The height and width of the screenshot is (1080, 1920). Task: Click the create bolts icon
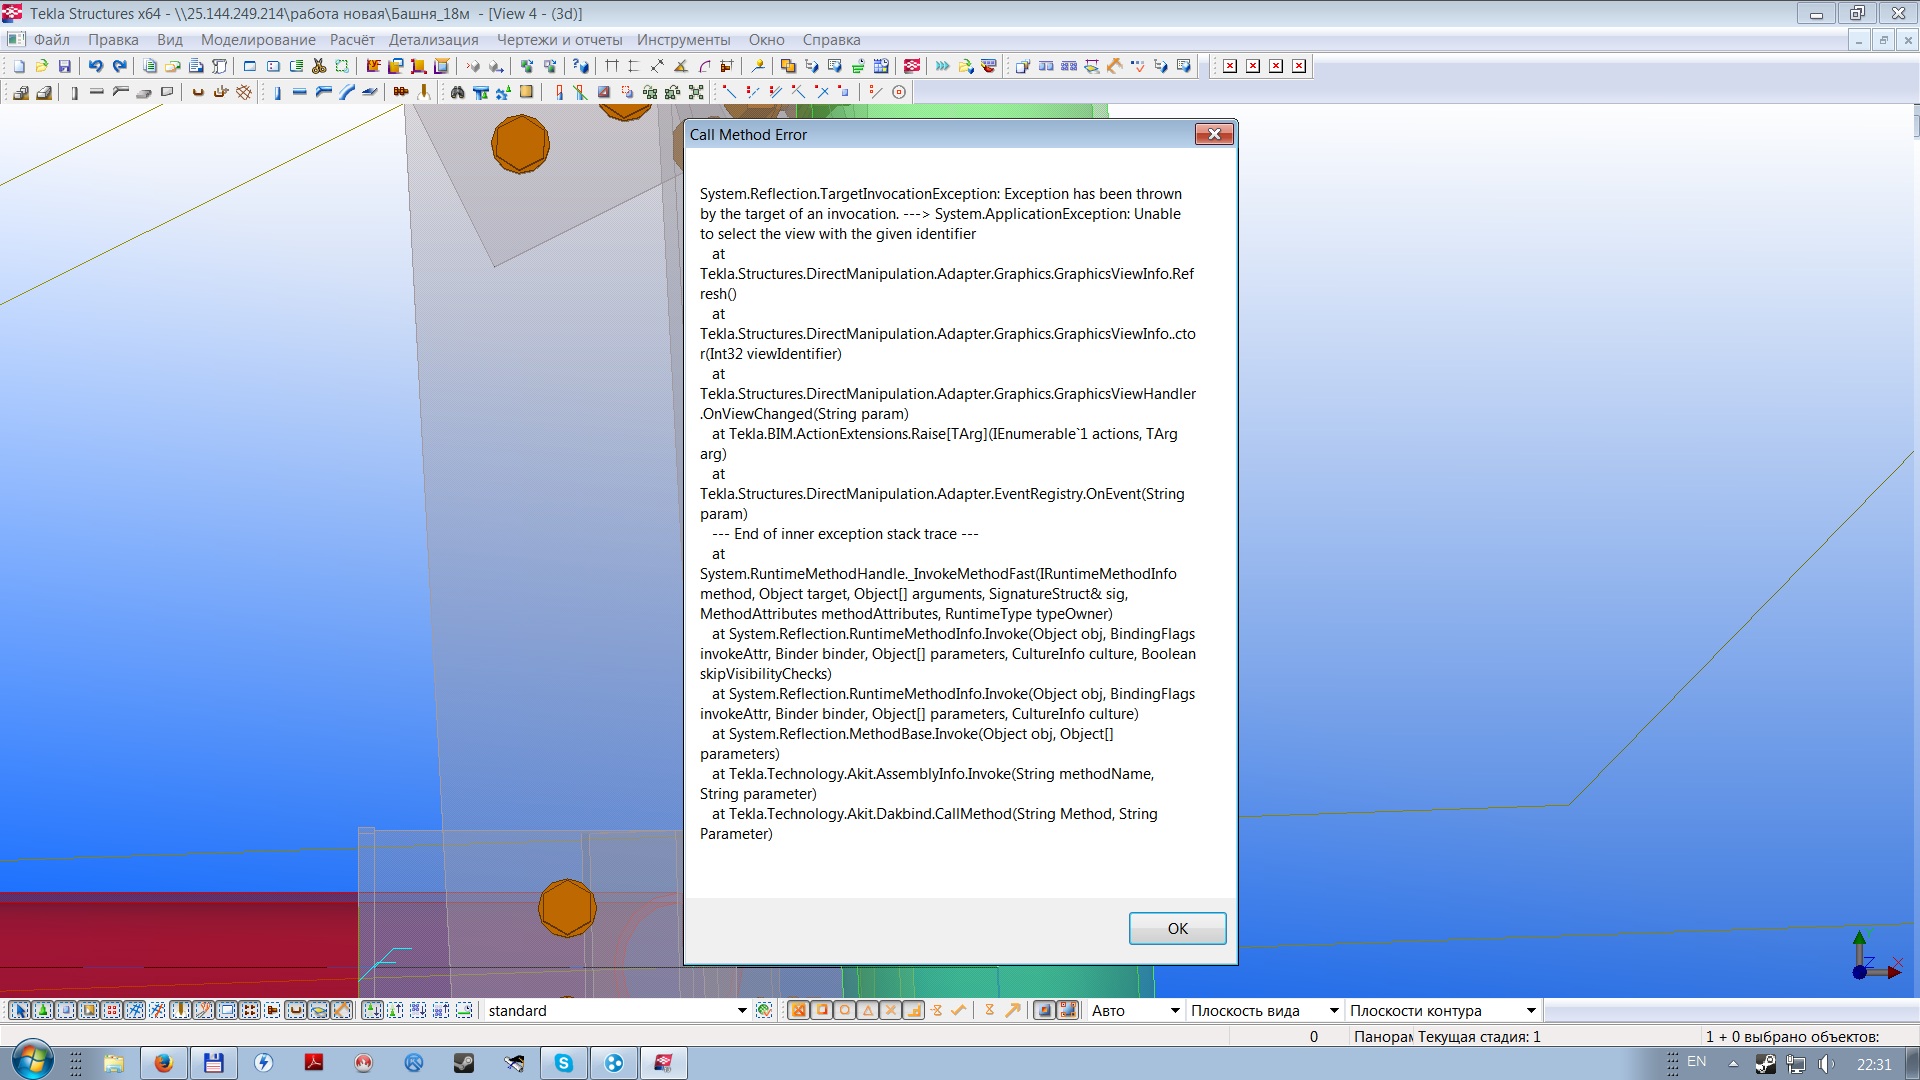pos(401,92)
